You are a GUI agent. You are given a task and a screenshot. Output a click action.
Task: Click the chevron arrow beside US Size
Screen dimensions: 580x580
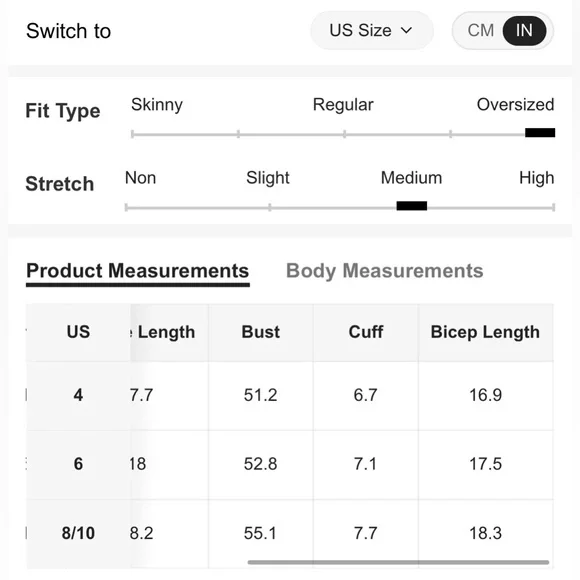pyautogui.click(x=407, y=30)
